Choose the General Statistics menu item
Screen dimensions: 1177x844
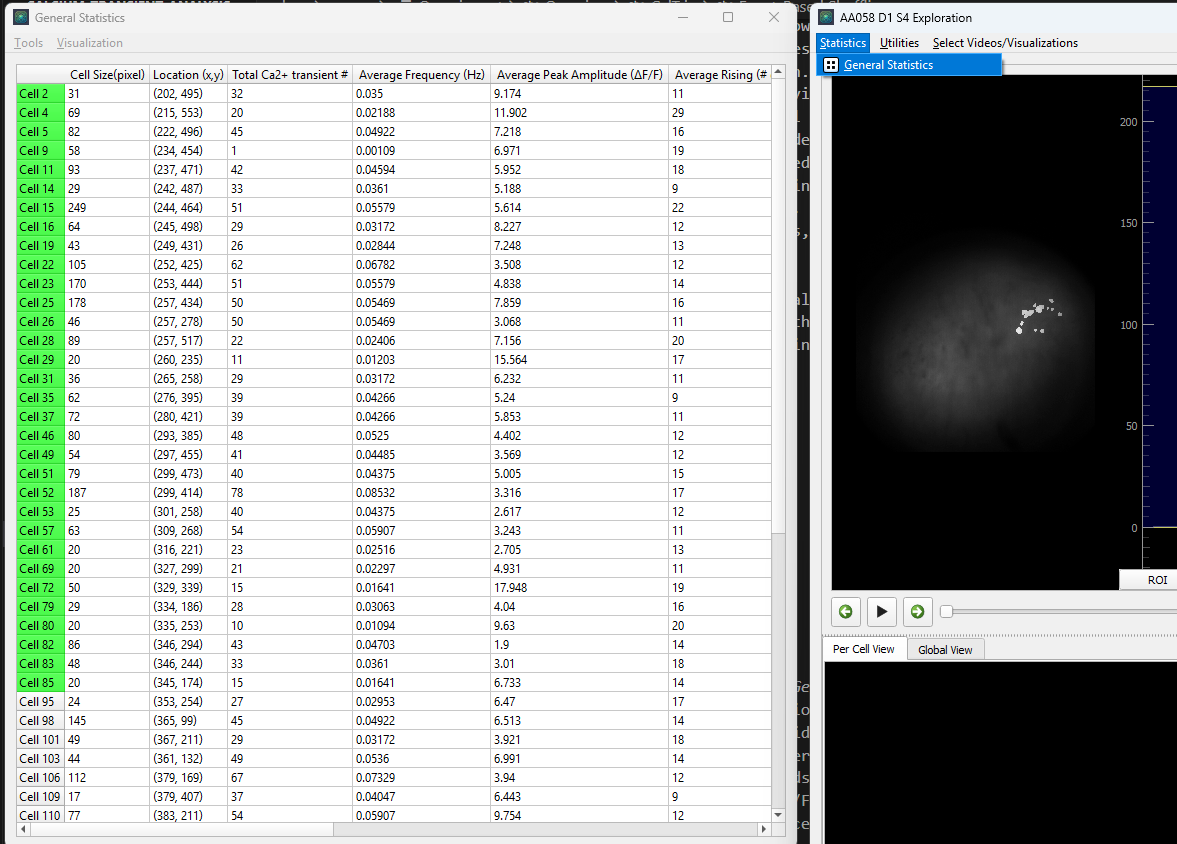(x=909, y=65)
